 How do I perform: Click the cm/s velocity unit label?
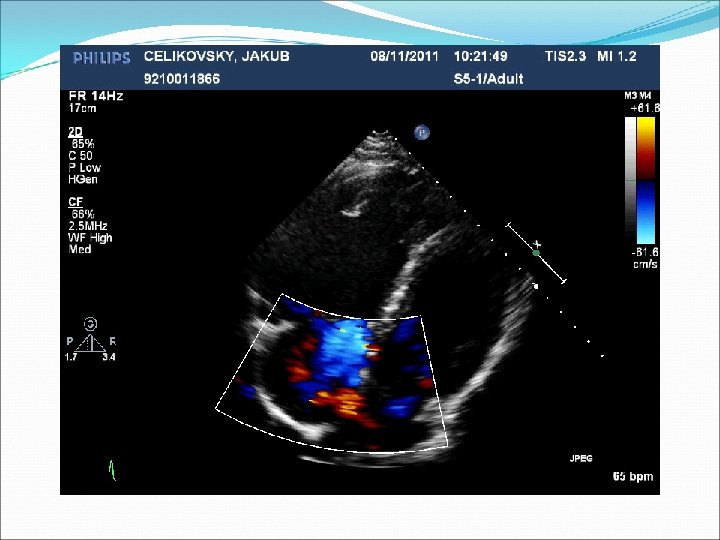pos(645,264)
